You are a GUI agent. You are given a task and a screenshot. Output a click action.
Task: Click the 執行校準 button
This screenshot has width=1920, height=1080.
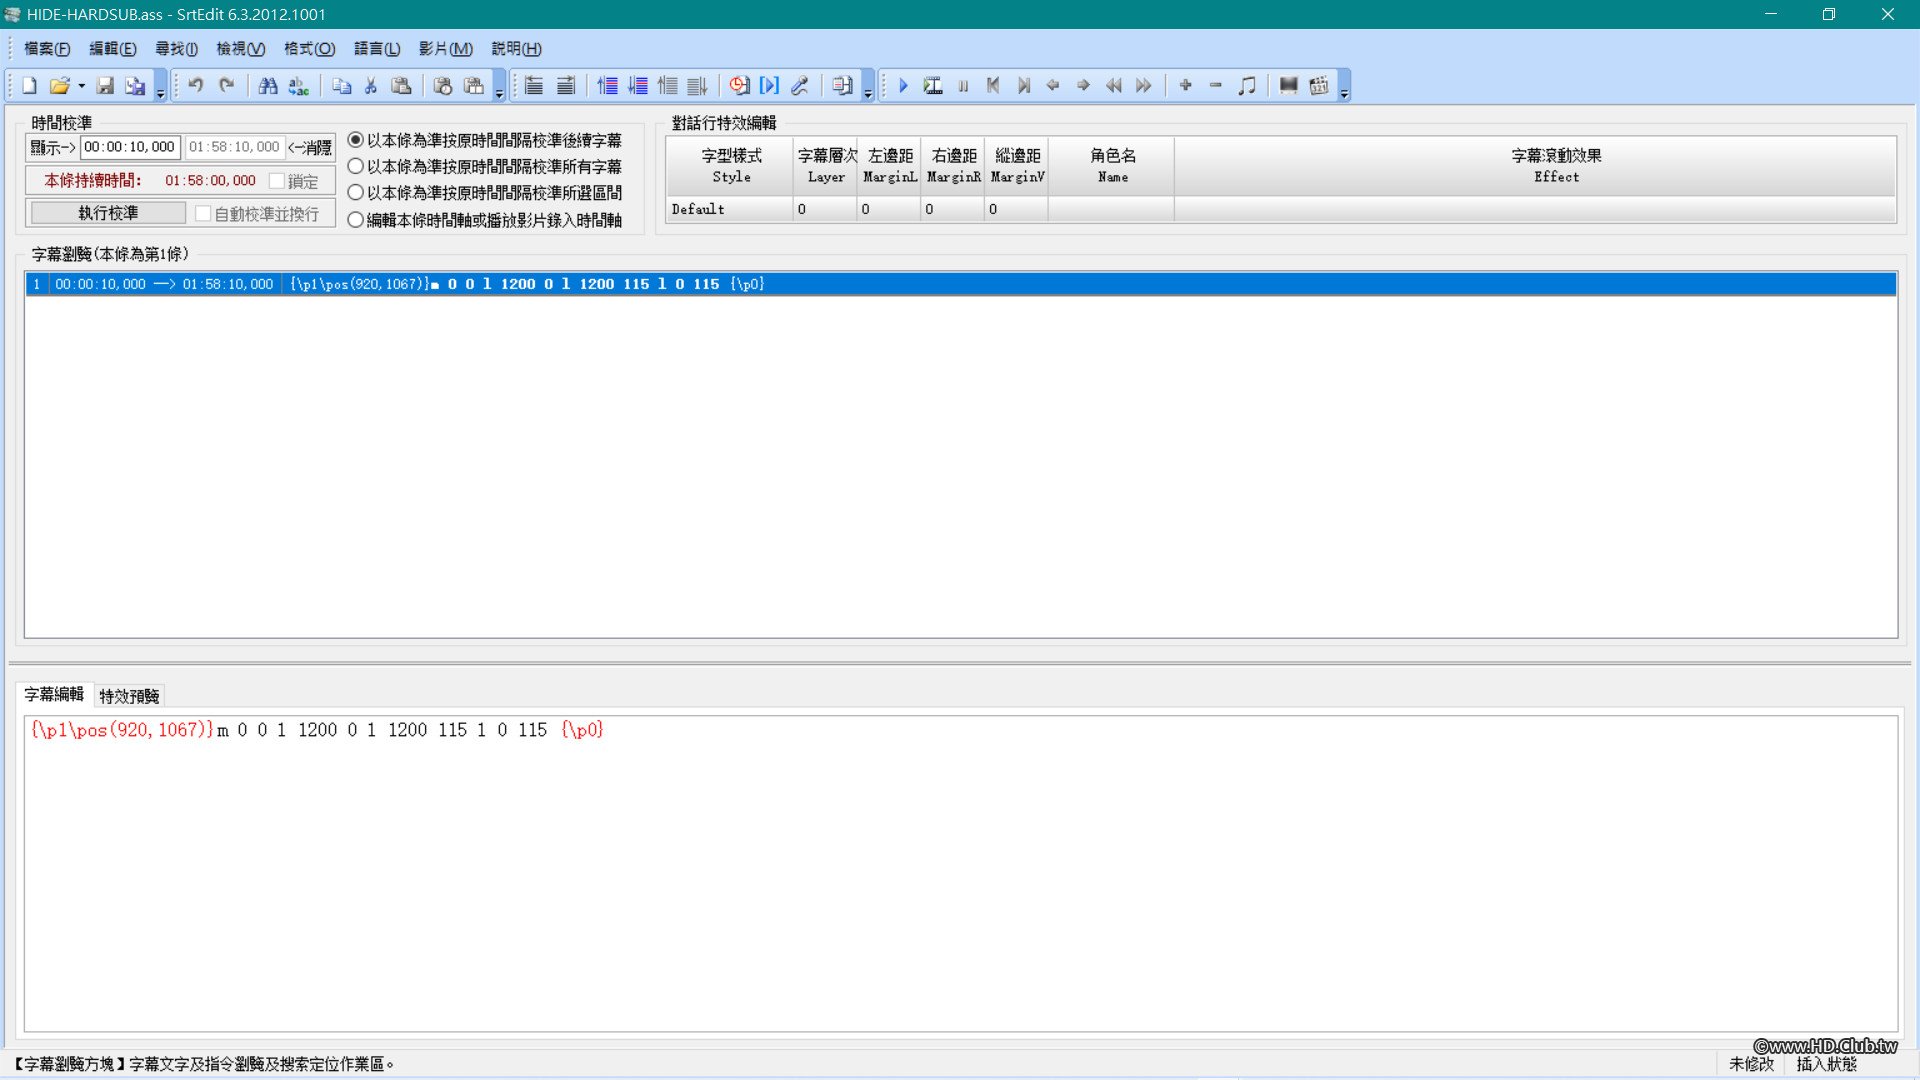(x=108, y=213)
